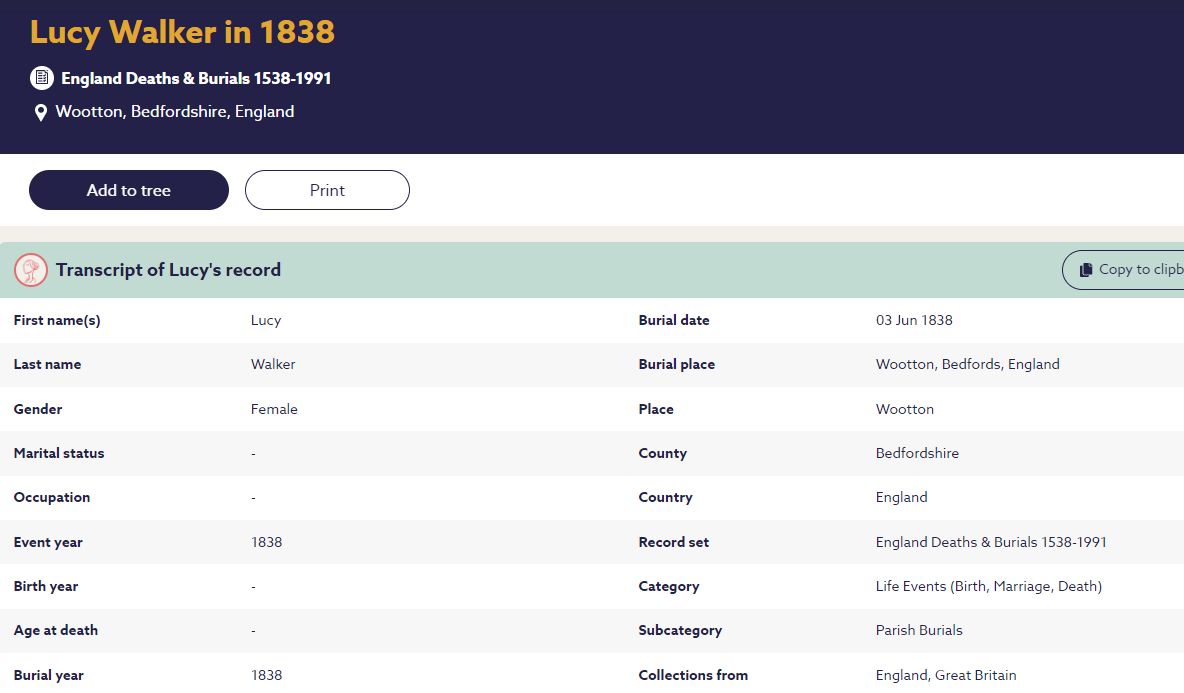This screenshot has width=1184, height=693.
Task: Select the burial date value 03 Jun 1838
Action: (x=914, y=321)
